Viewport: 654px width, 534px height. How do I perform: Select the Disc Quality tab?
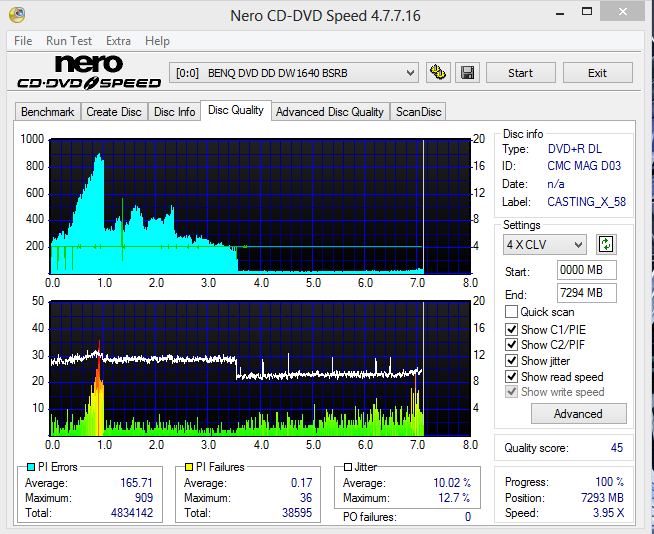click(236, 110)
